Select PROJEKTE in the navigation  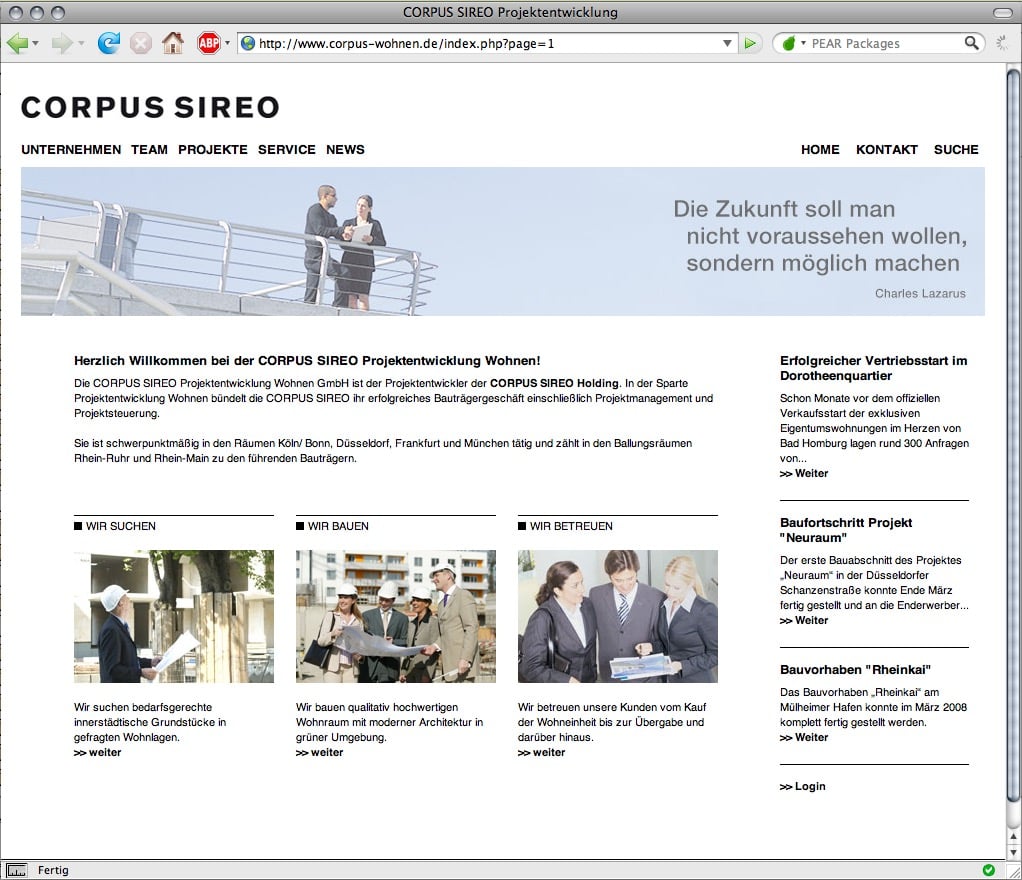pos(213,150)
